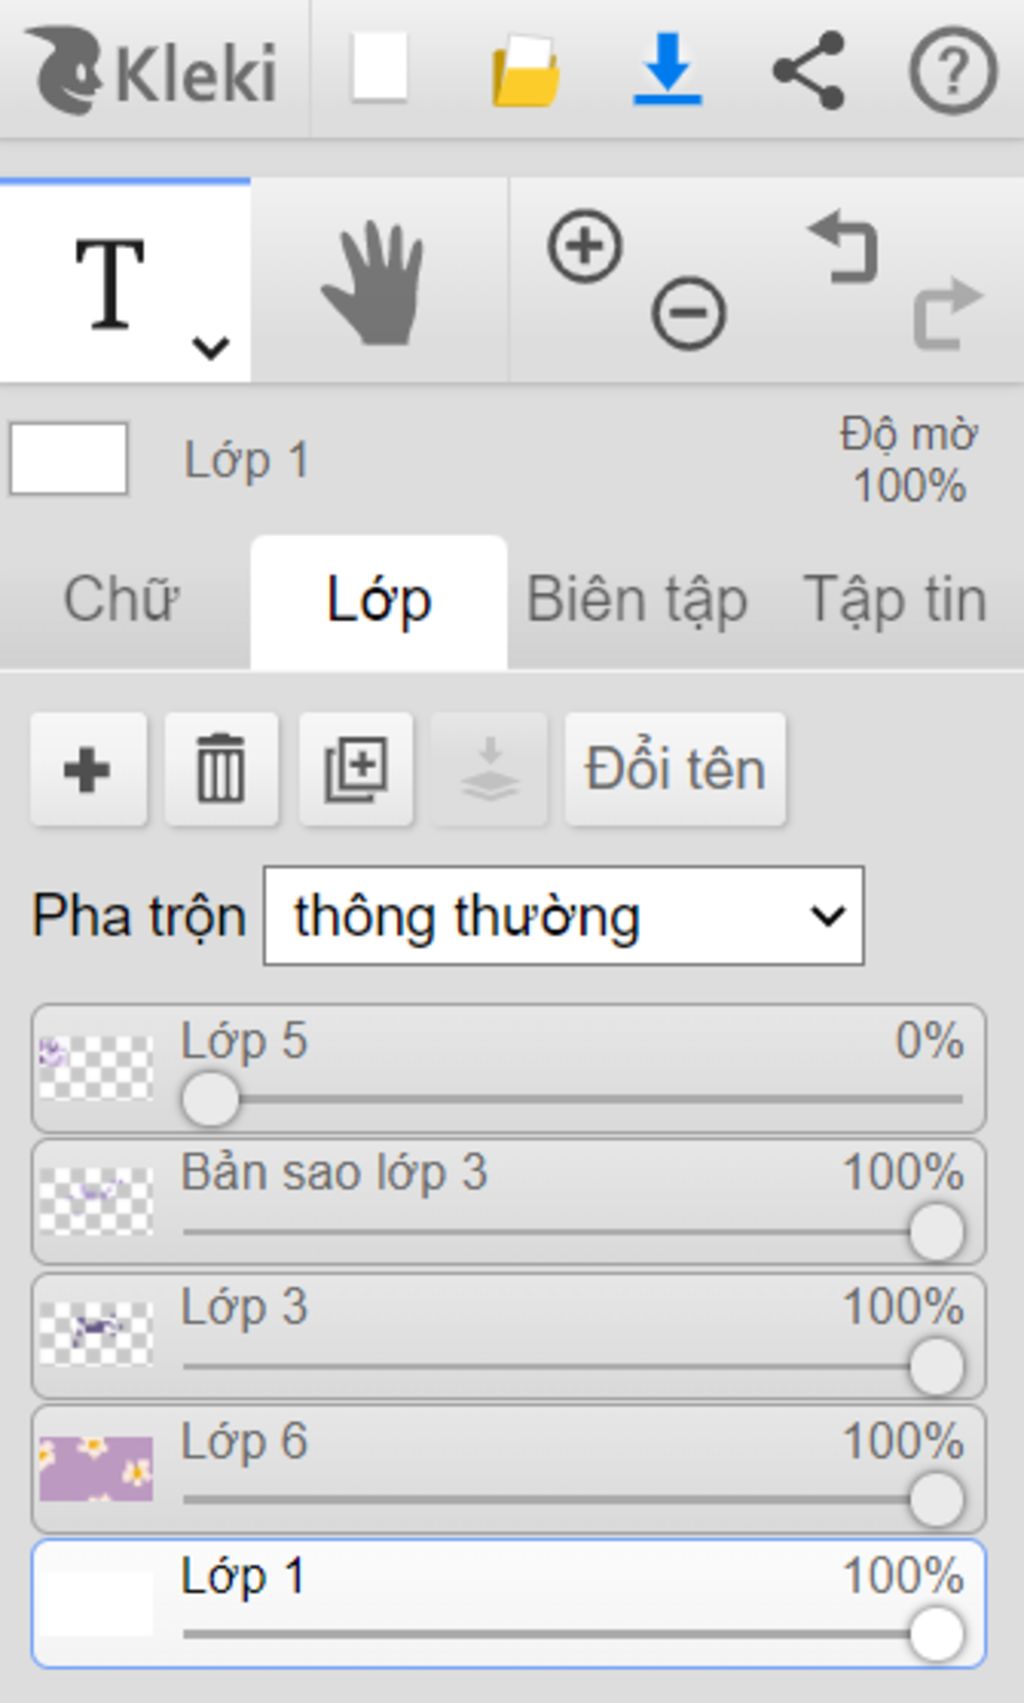Open the Tập tin tab

pyautogui.click(x=894, y=600)
